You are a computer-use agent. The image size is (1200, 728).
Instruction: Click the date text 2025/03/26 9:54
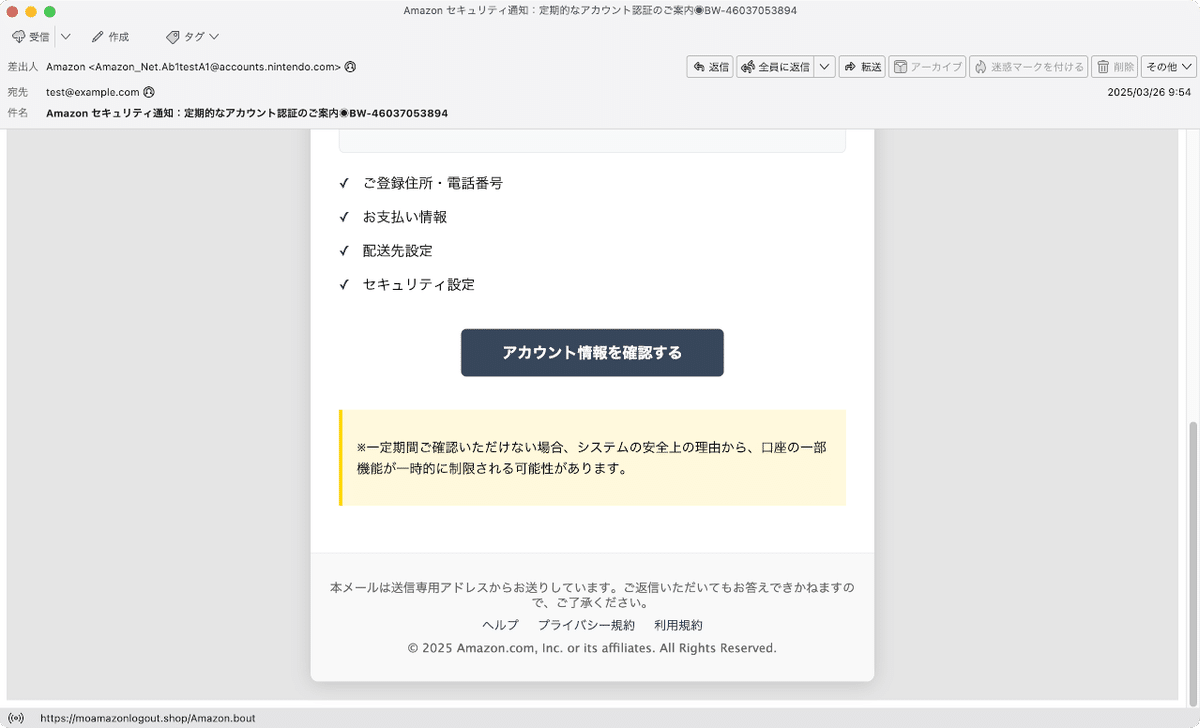[1149, 91]
